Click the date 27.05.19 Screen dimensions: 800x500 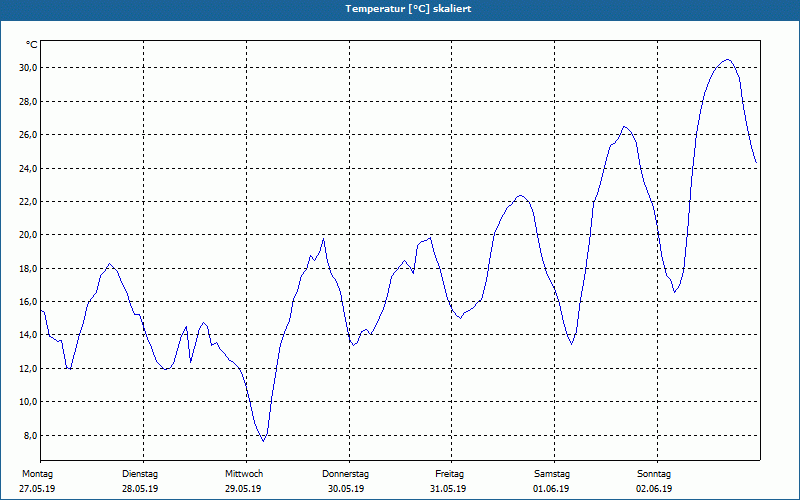(x=37, y=489)
